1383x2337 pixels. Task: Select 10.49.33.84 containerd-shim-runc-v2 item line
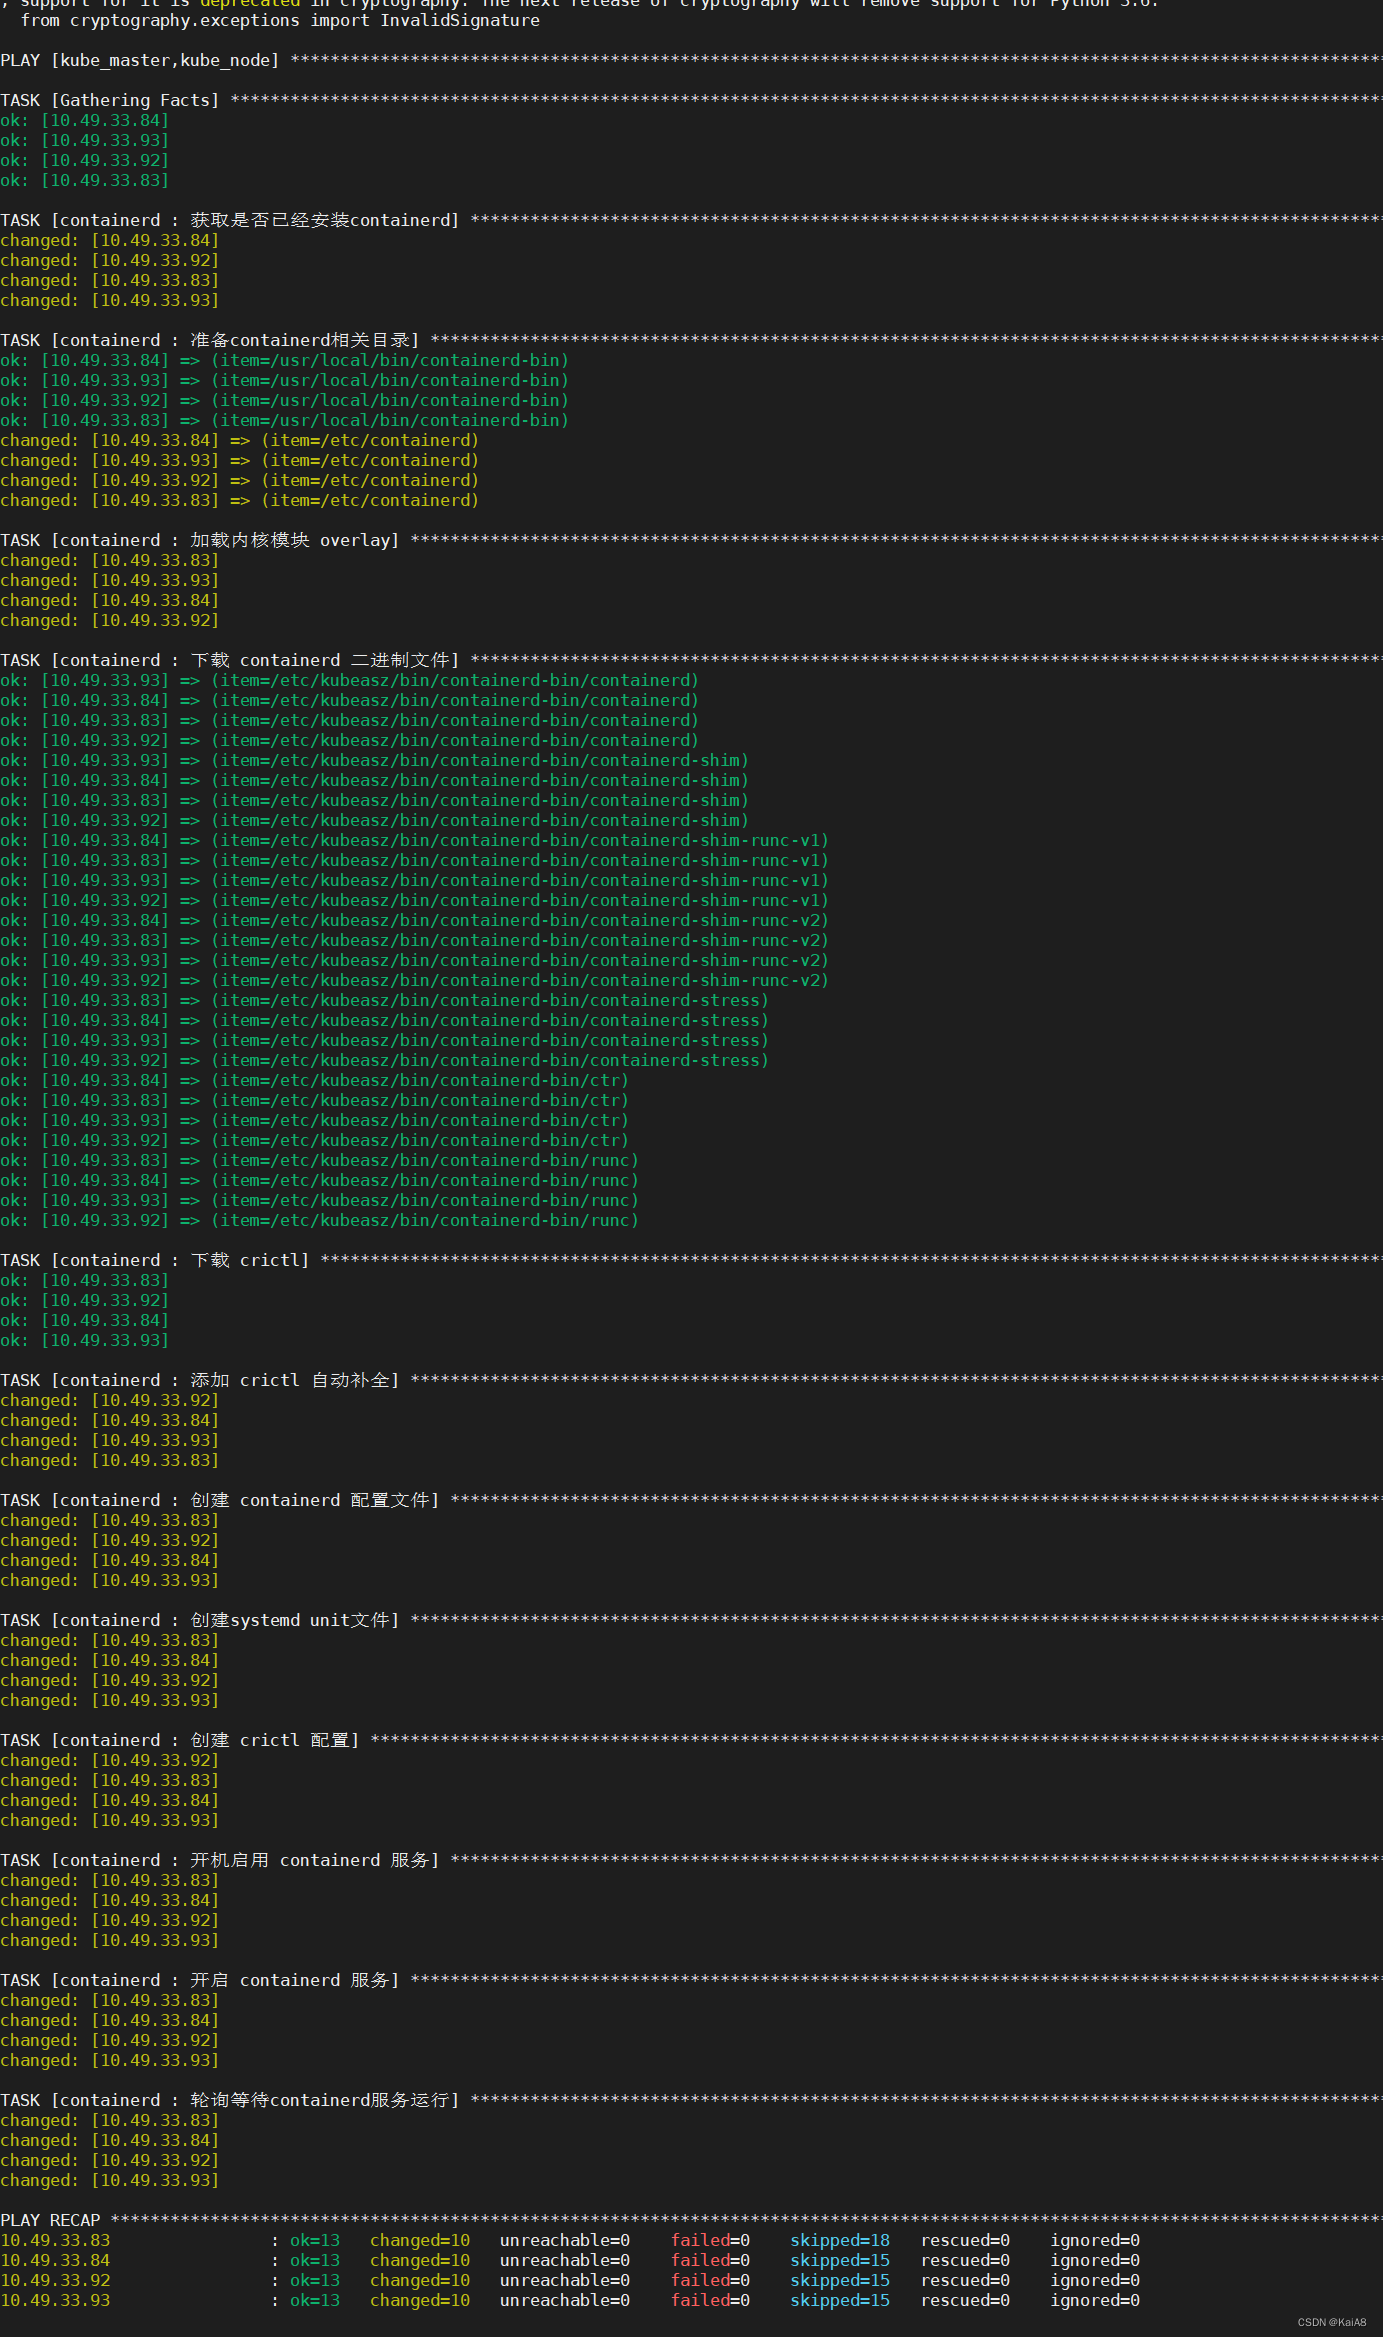tap(415, 920)
